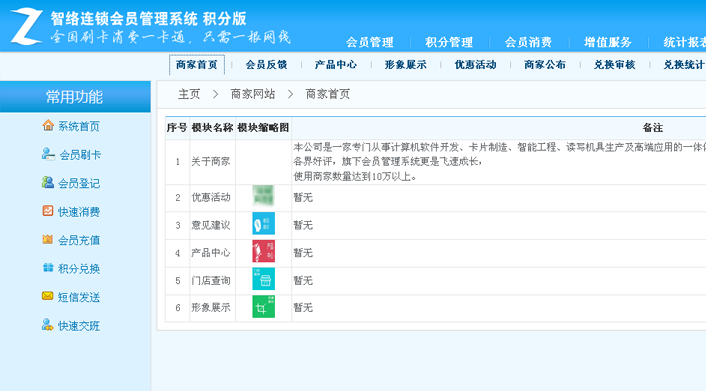Click the chart icon beside 快速消费

click(48, 211)
